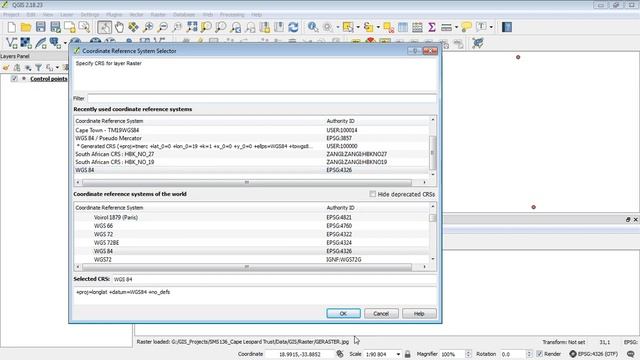Select the Measure line tool
The height and width of the screenshot is (360, 640).
[447, 27]
